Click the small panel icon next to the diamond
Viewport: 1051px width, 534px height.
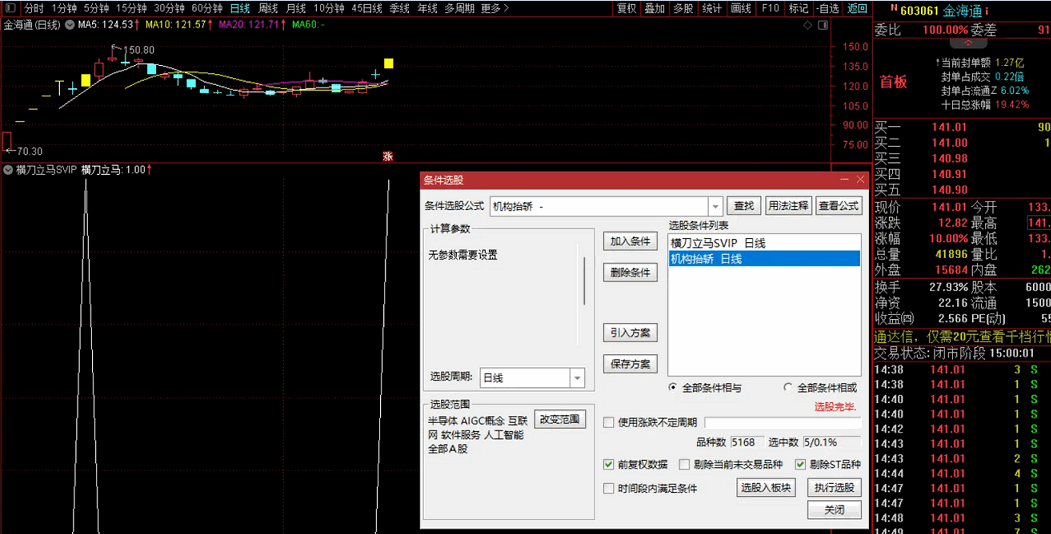(821, 25)
